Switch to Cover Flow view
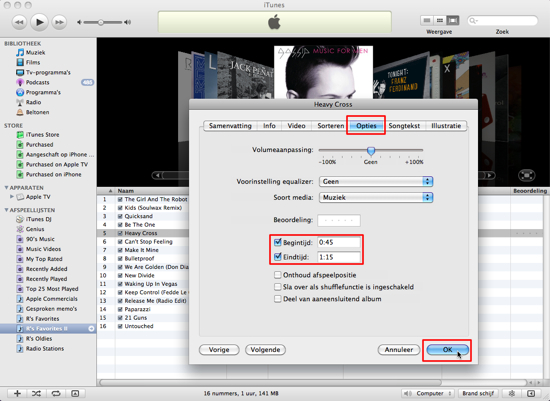 (452, 20)
